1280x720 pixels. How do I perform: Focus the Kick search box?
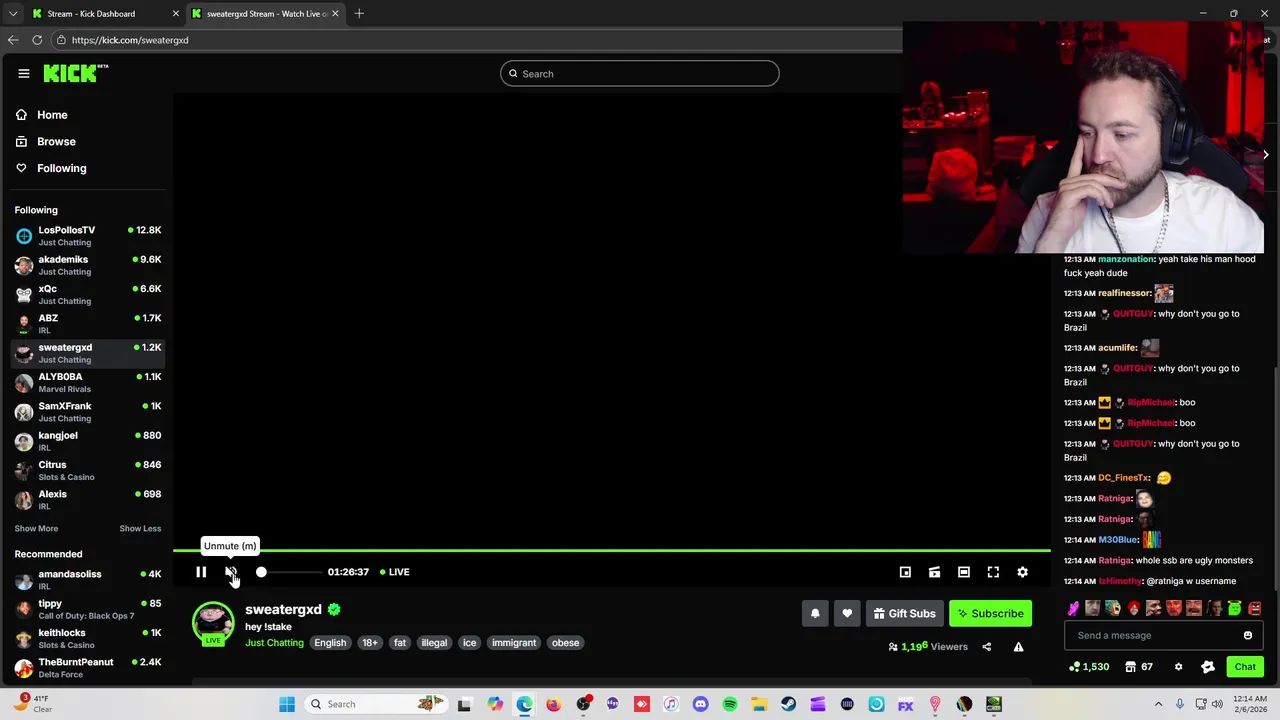click(x=640, y=74)
